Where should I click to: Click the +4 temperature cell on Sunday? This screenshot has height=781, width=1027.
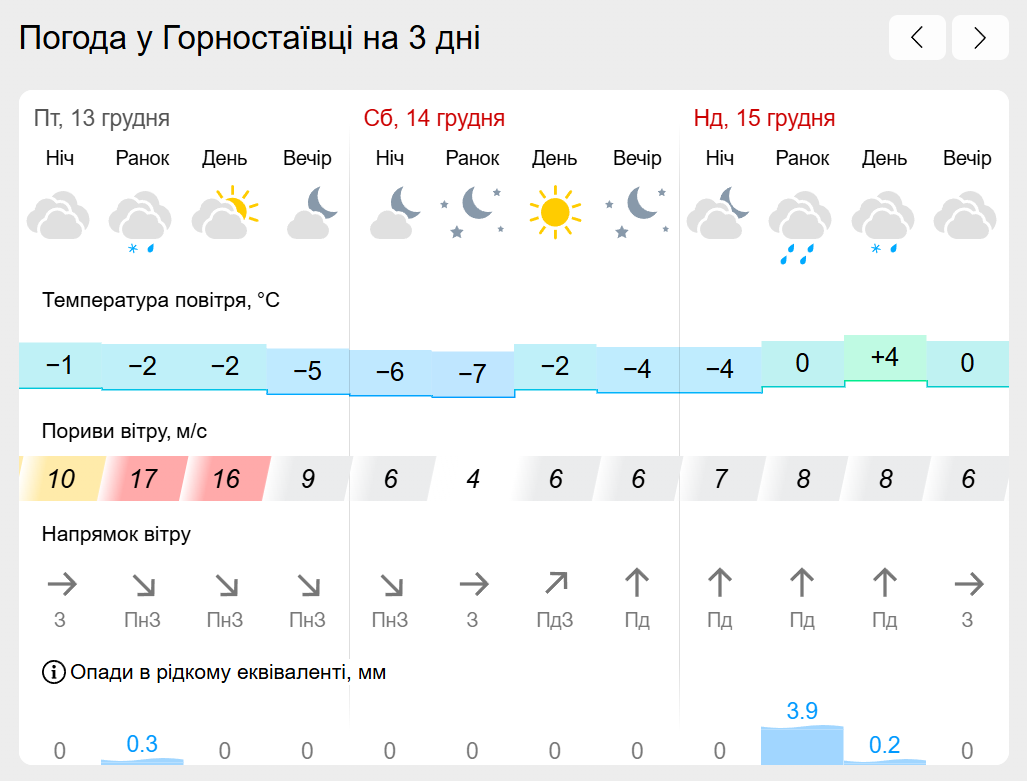pyautogui.click(x=885, y=358)
